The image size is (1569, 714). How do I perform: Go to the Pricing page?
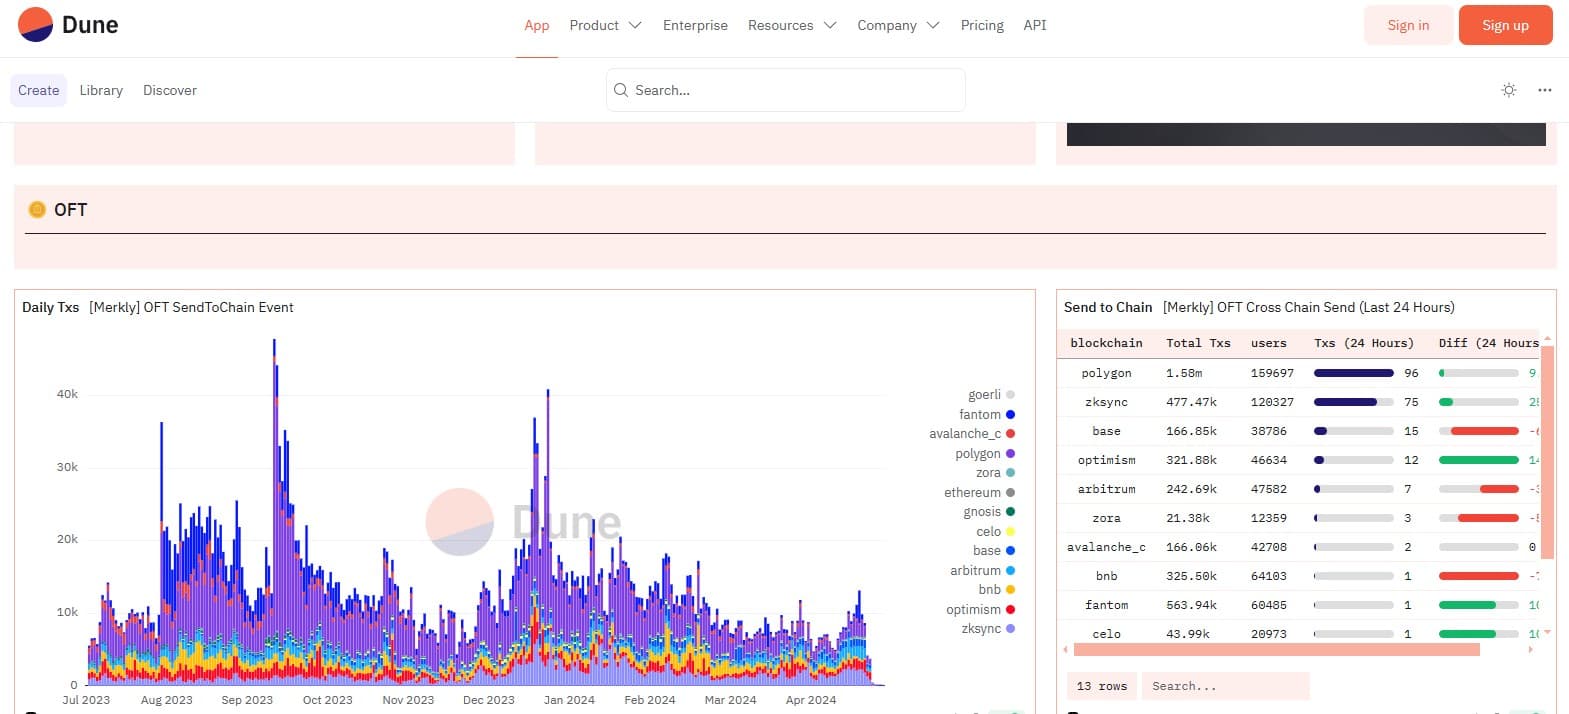982,25
